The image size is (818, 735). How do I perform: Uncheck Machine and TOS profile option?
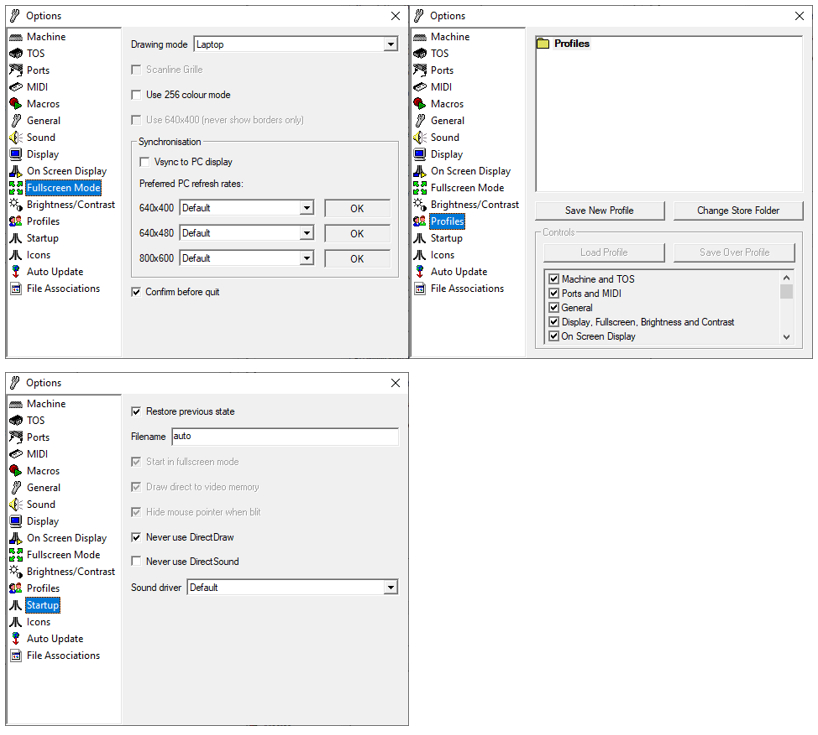point(554,279)
